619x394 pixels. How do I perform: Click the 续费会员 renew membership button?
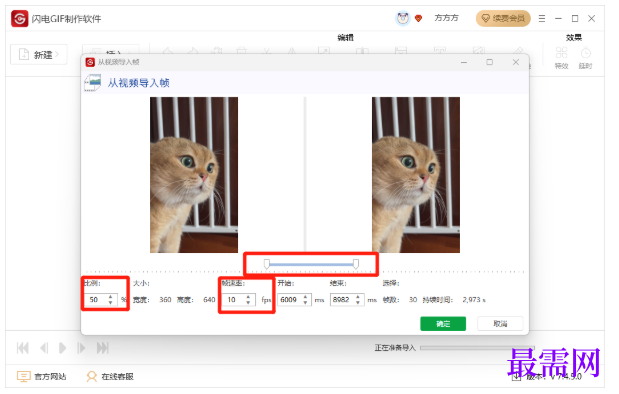[503, 18]
